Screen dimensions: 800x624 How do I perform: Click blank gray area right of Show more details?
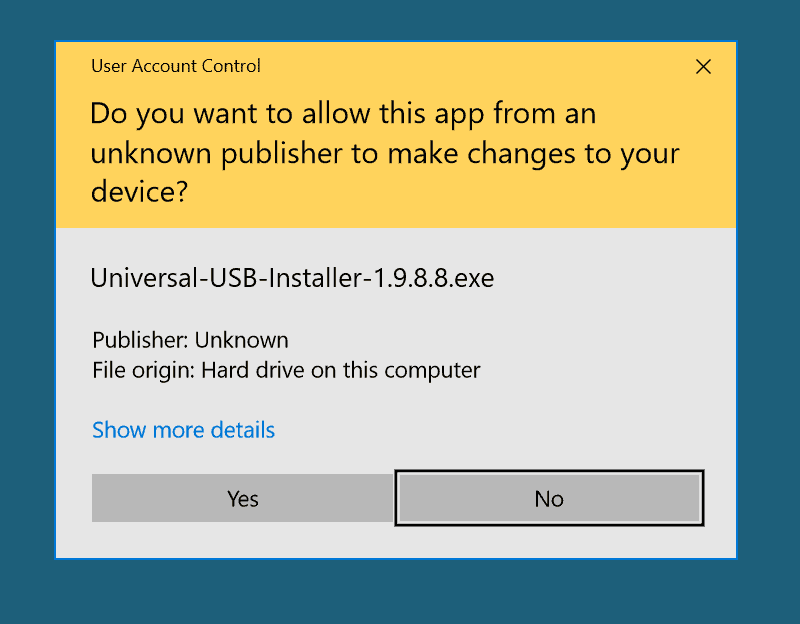click(480, 430)
